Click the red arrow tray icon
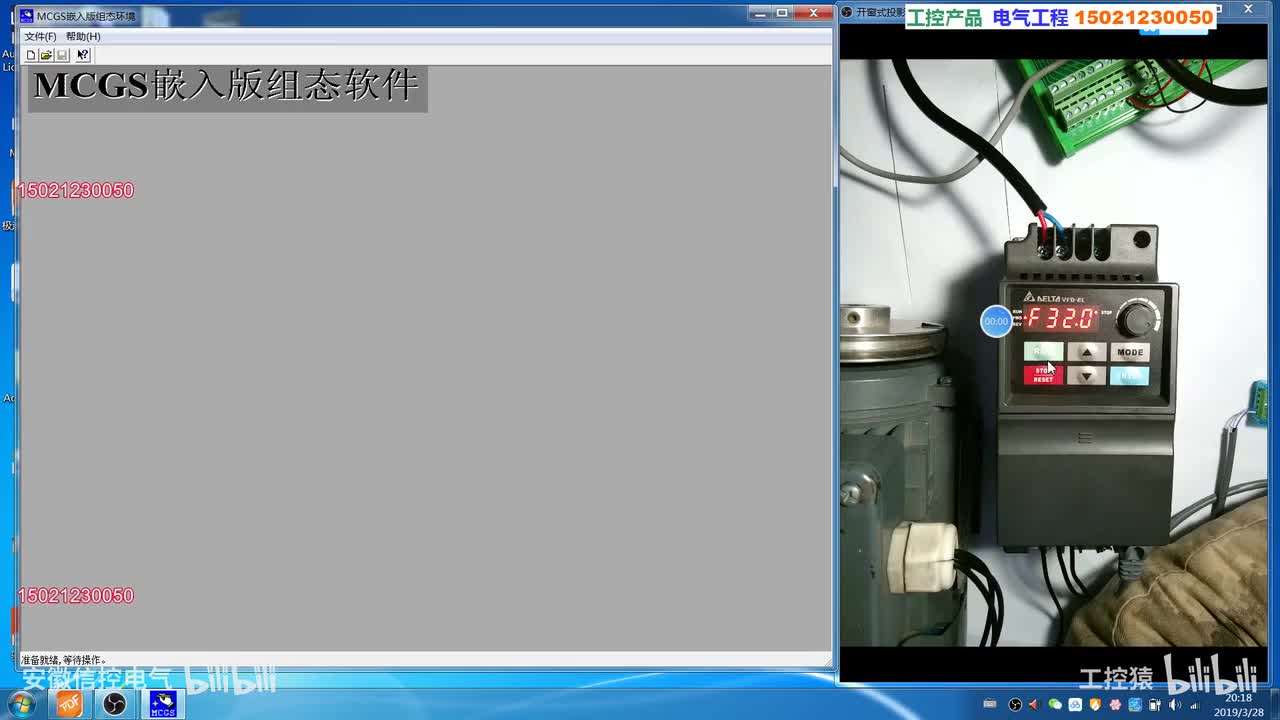Image resolution: width=1280 pixels, height=720 pixels. (1034, 705)
